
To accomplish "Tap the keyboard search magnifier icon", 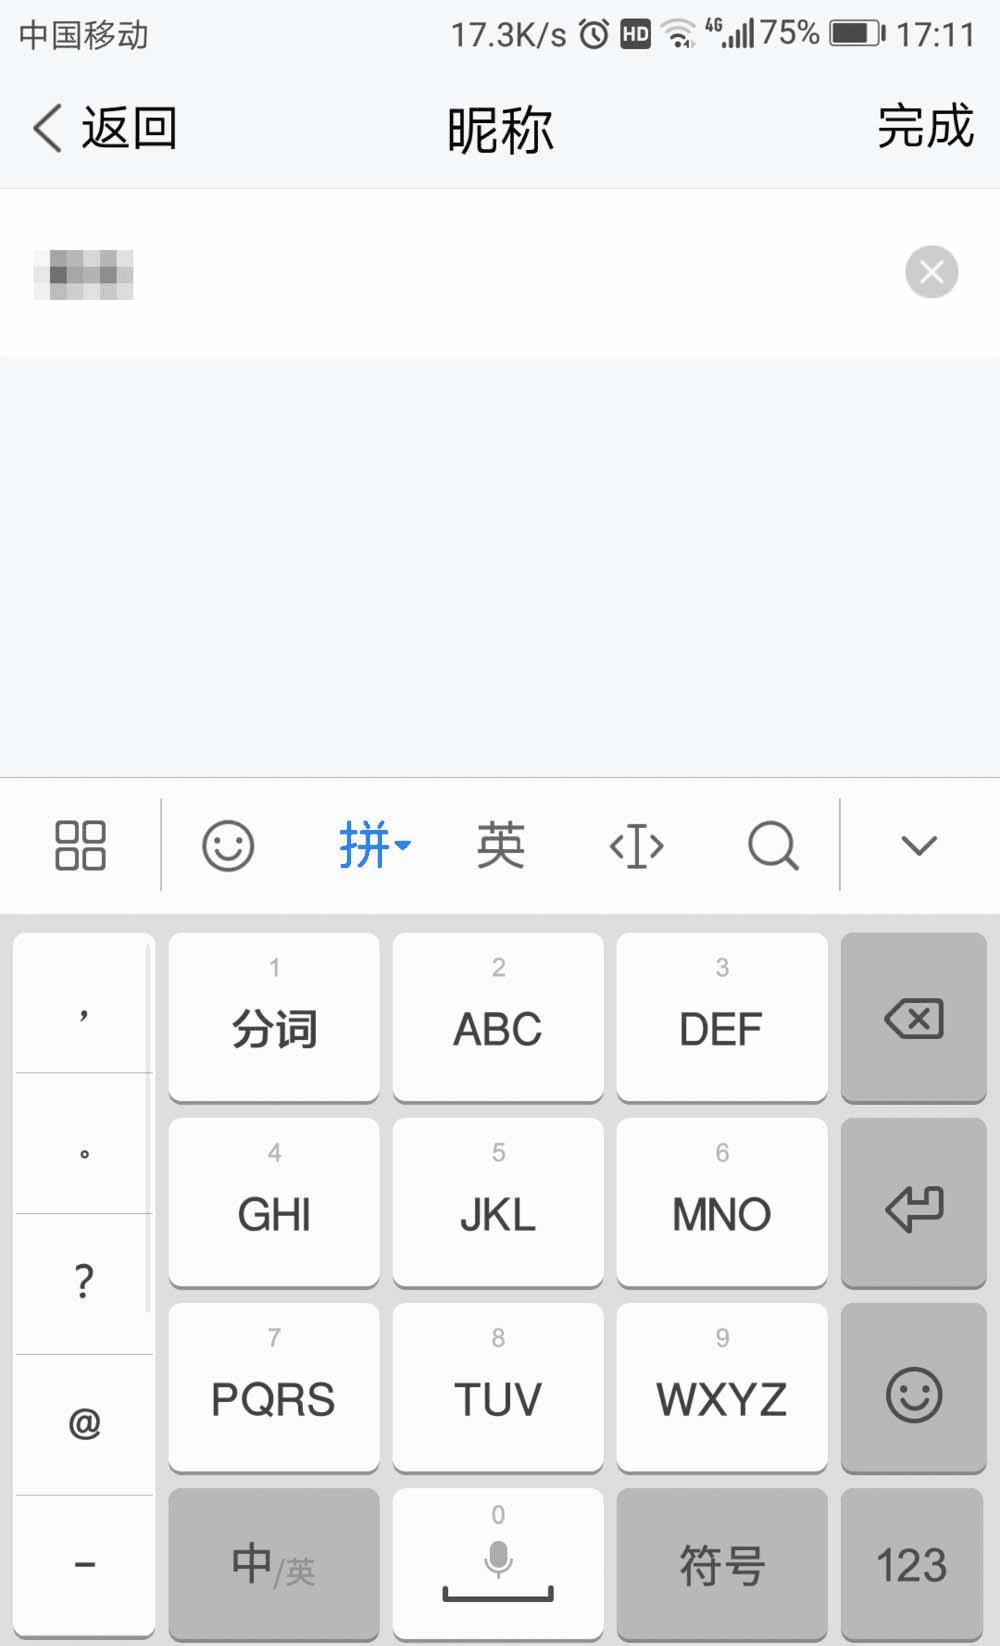I will pos(773,847).
